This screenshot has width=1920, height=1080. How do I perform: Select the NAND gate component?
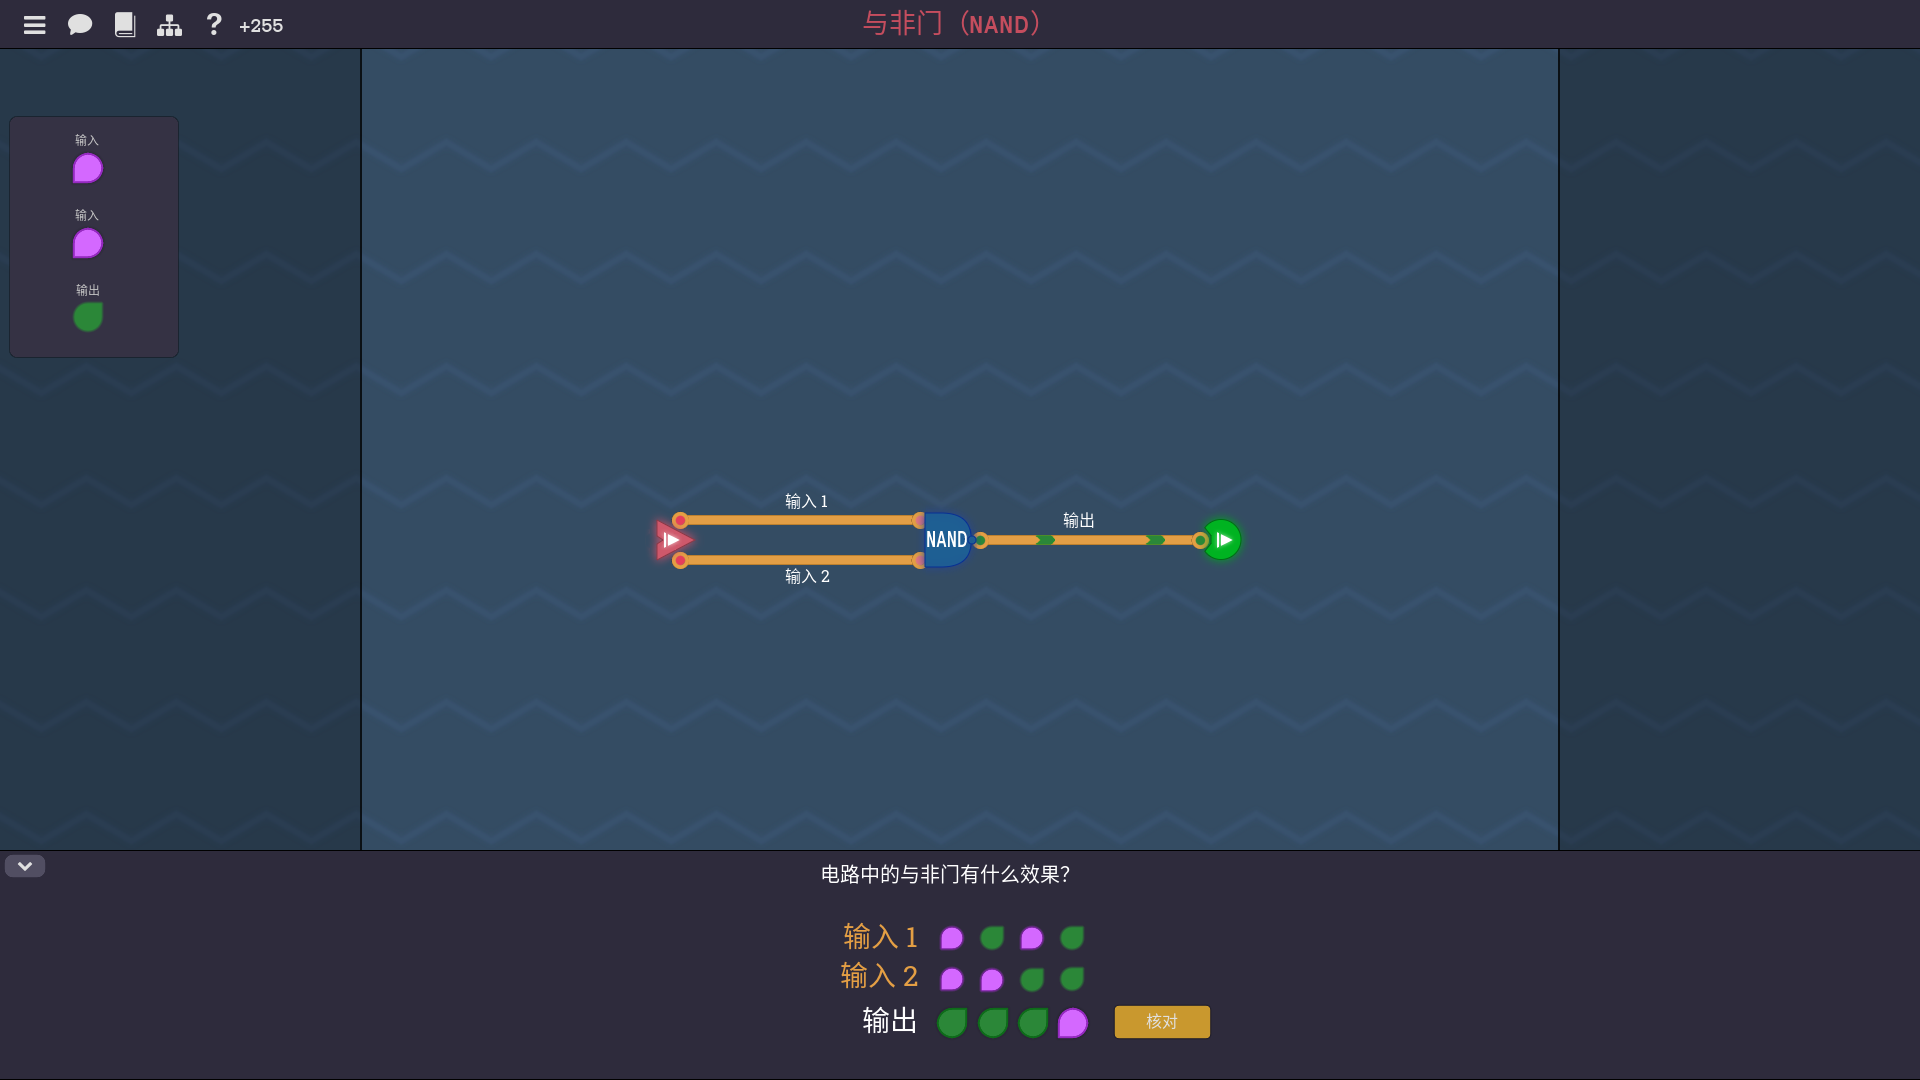[946, 540]
